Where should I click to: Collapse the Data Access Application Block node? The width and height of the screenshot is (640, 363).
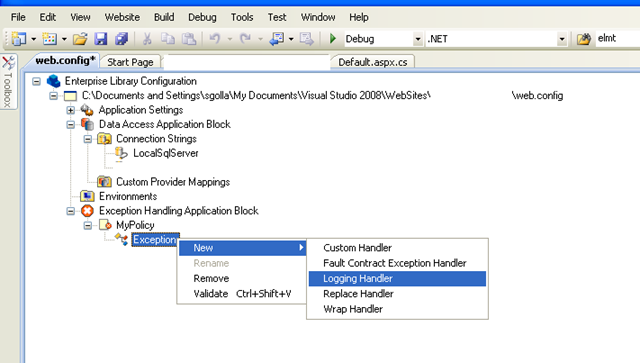click(x=71, y=125)
